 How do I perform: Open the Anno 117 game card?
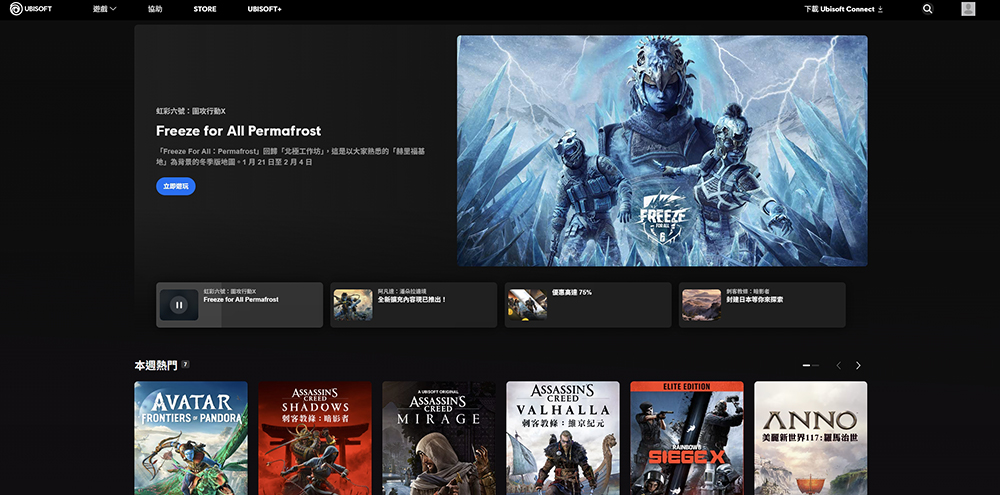811,438
